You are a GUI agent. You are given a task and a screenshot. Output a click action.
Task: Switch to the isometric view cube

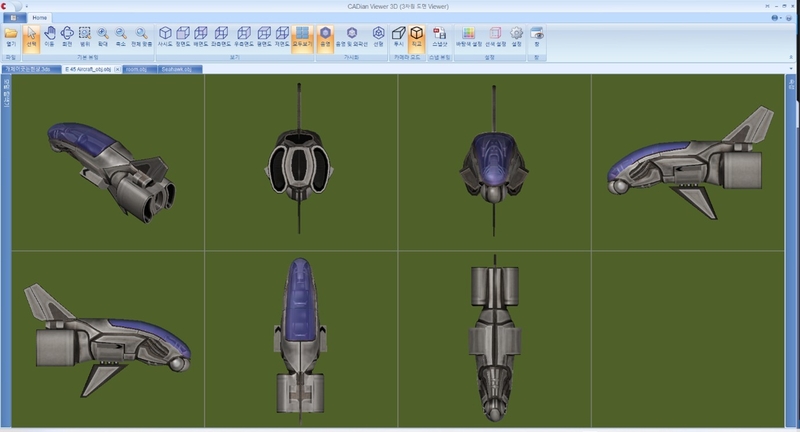pos(166,37)
